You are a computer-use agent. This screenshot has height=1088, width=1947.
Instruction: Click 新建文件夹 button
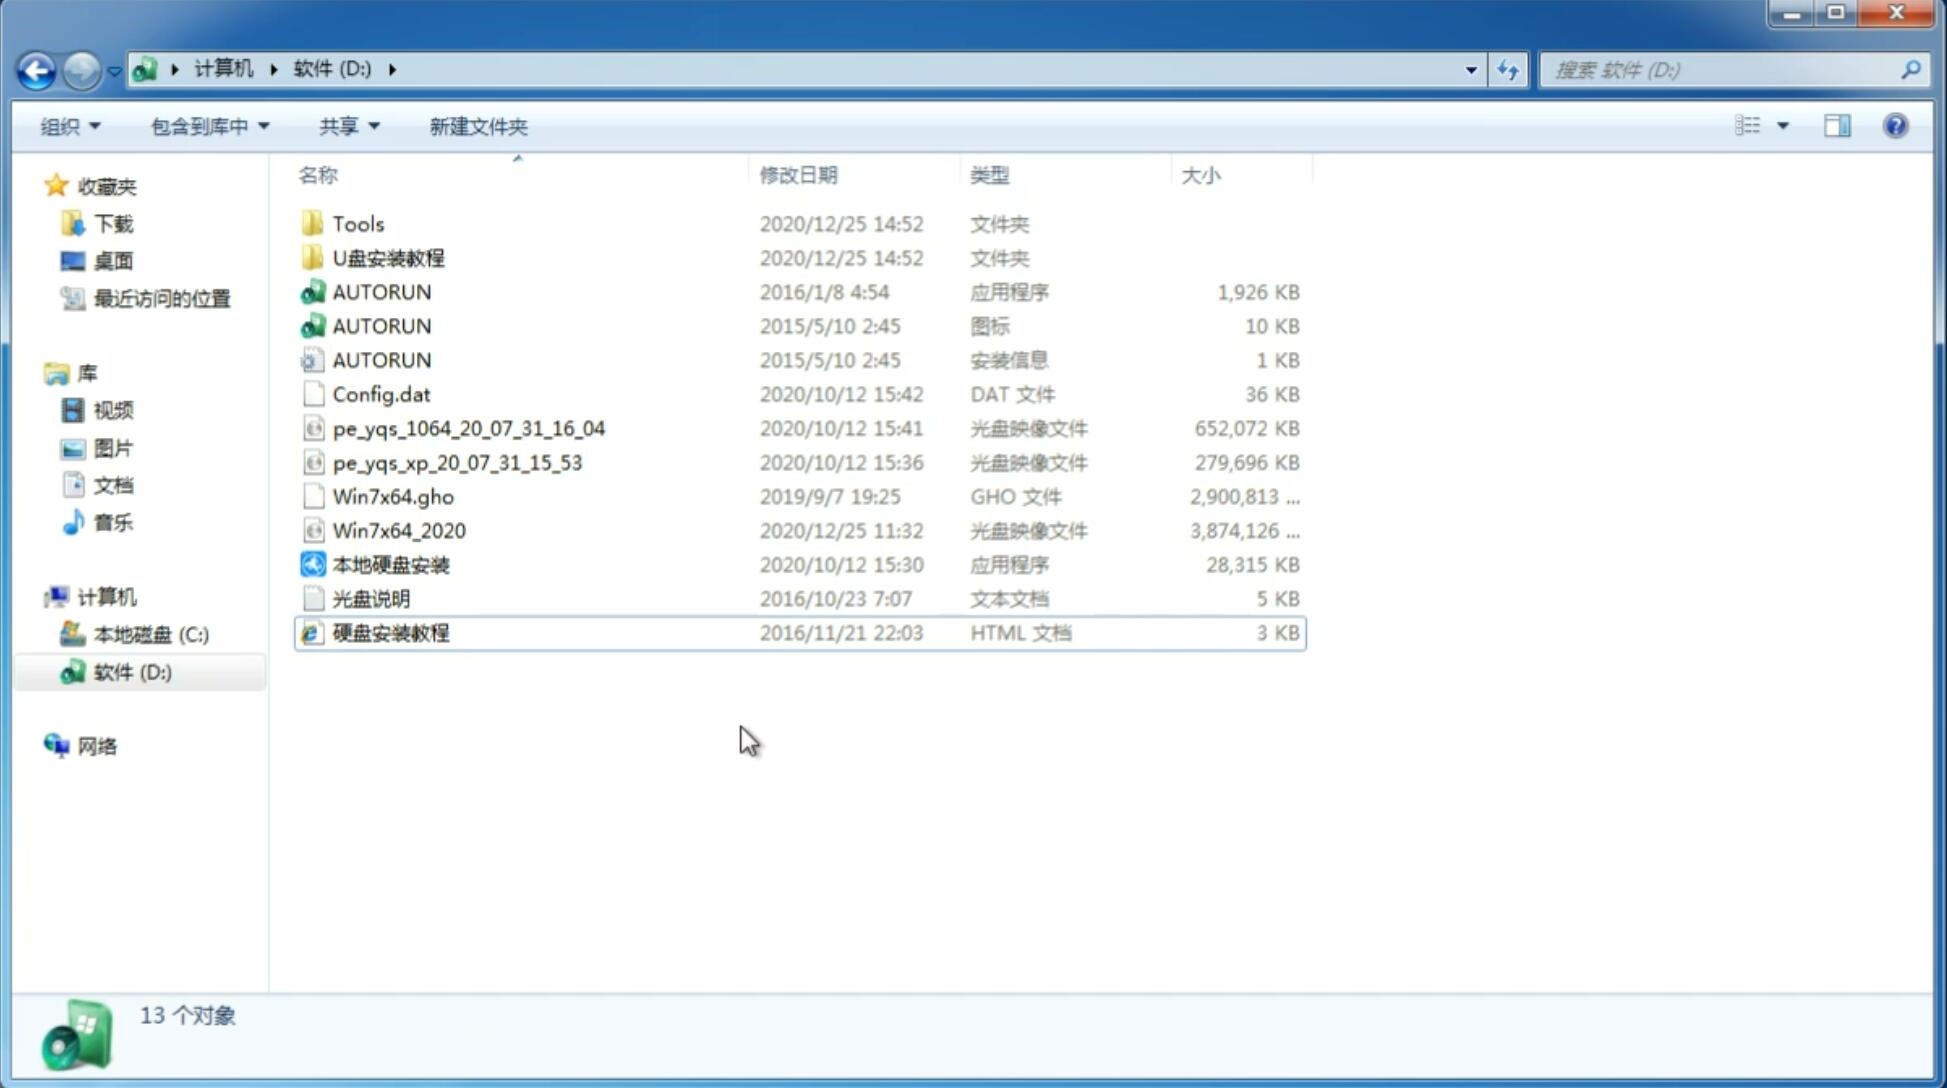[479, 126]
